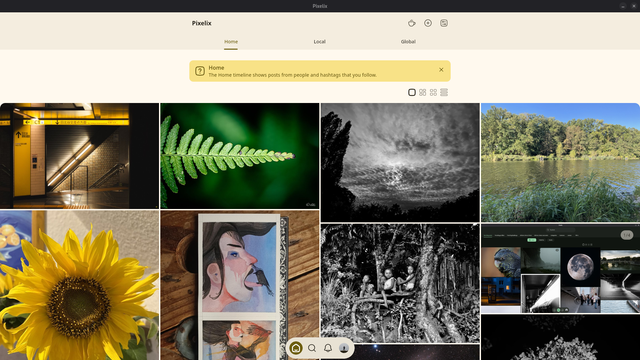Switch to the Local timeline tab
Viewport: 640px width, 360px height.
pyautogui.click(x=319, y=42)
